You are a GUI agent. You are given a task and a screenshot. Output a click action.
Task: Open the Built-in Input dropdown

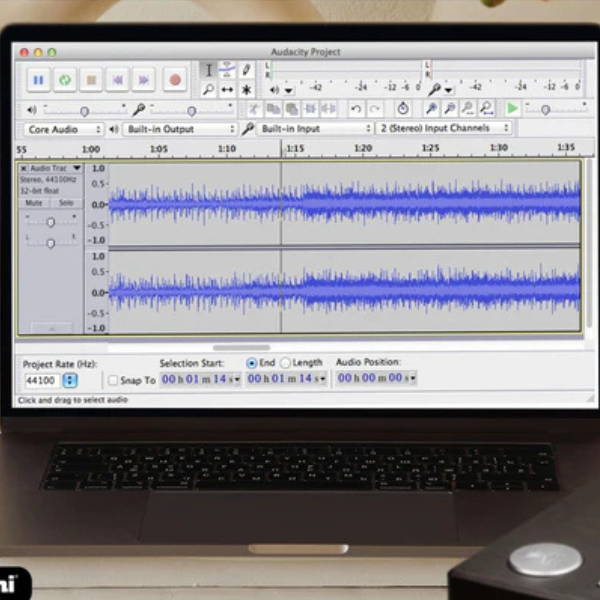315,129
